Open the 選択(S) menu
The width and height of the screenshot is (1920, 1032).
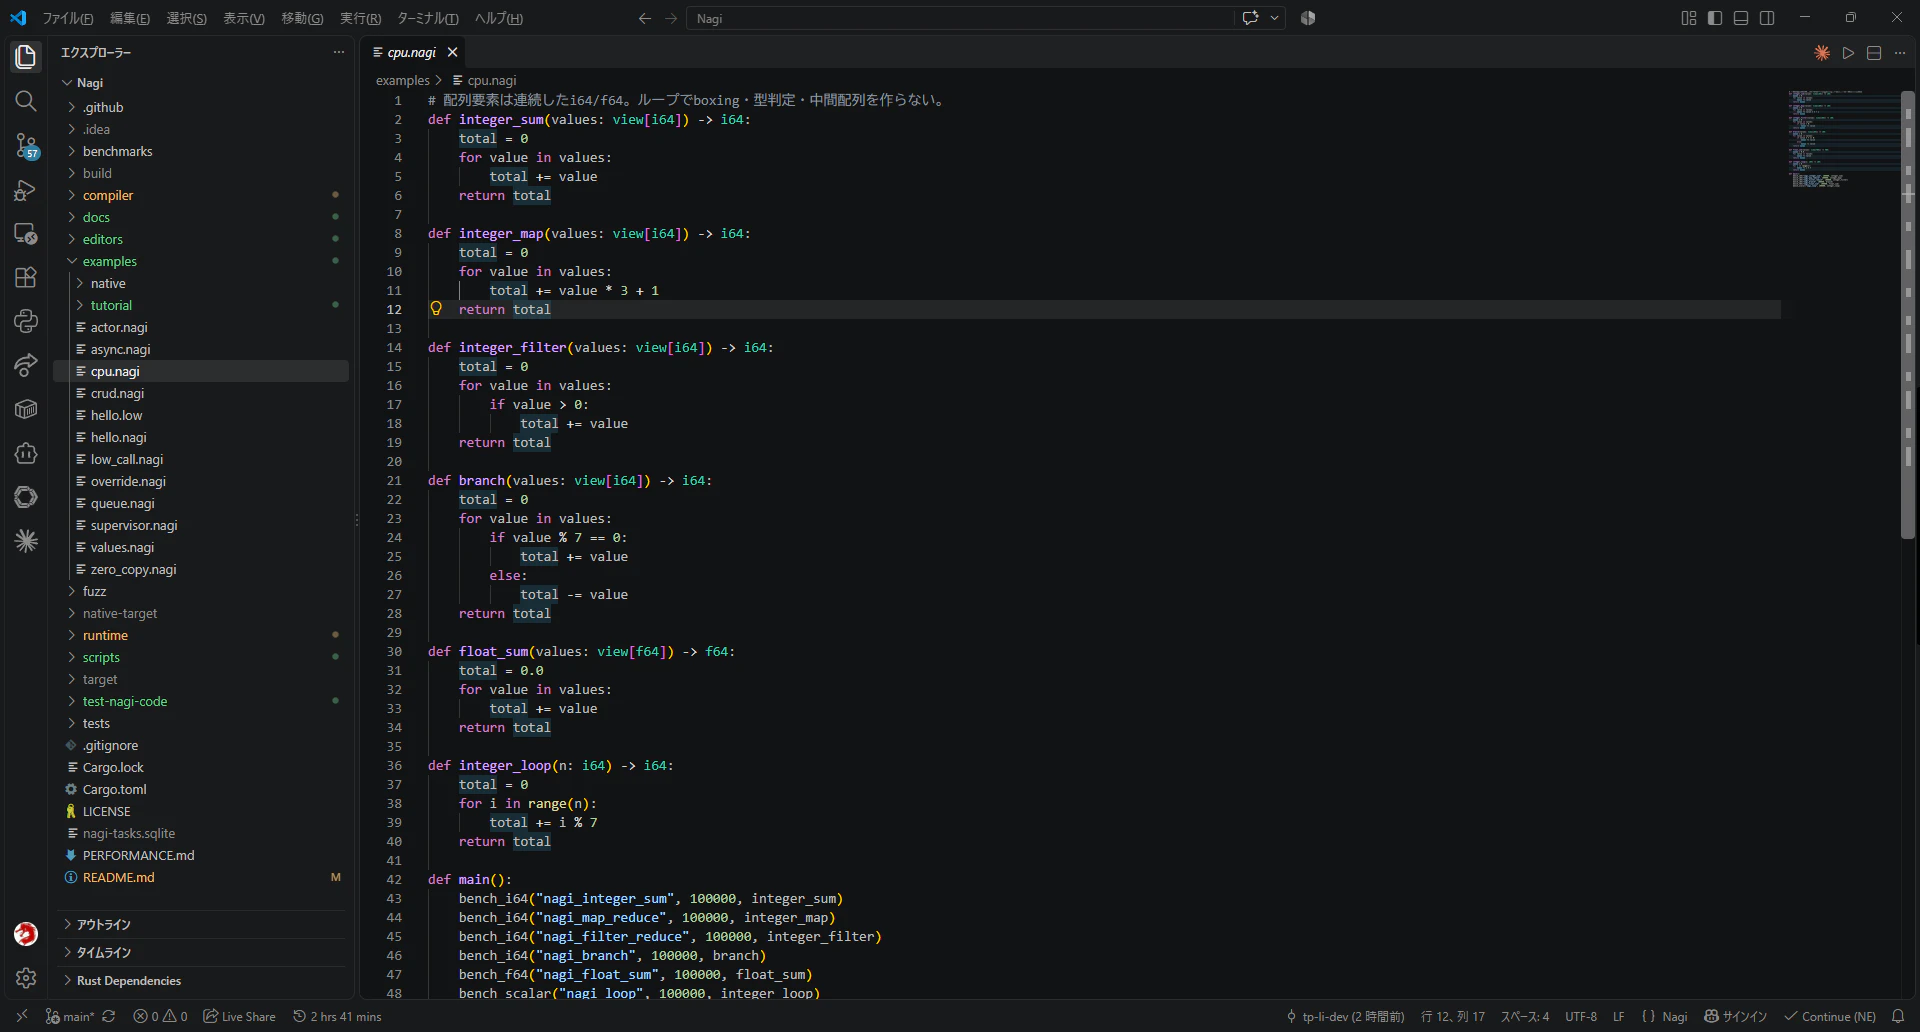tap(187, 18)
